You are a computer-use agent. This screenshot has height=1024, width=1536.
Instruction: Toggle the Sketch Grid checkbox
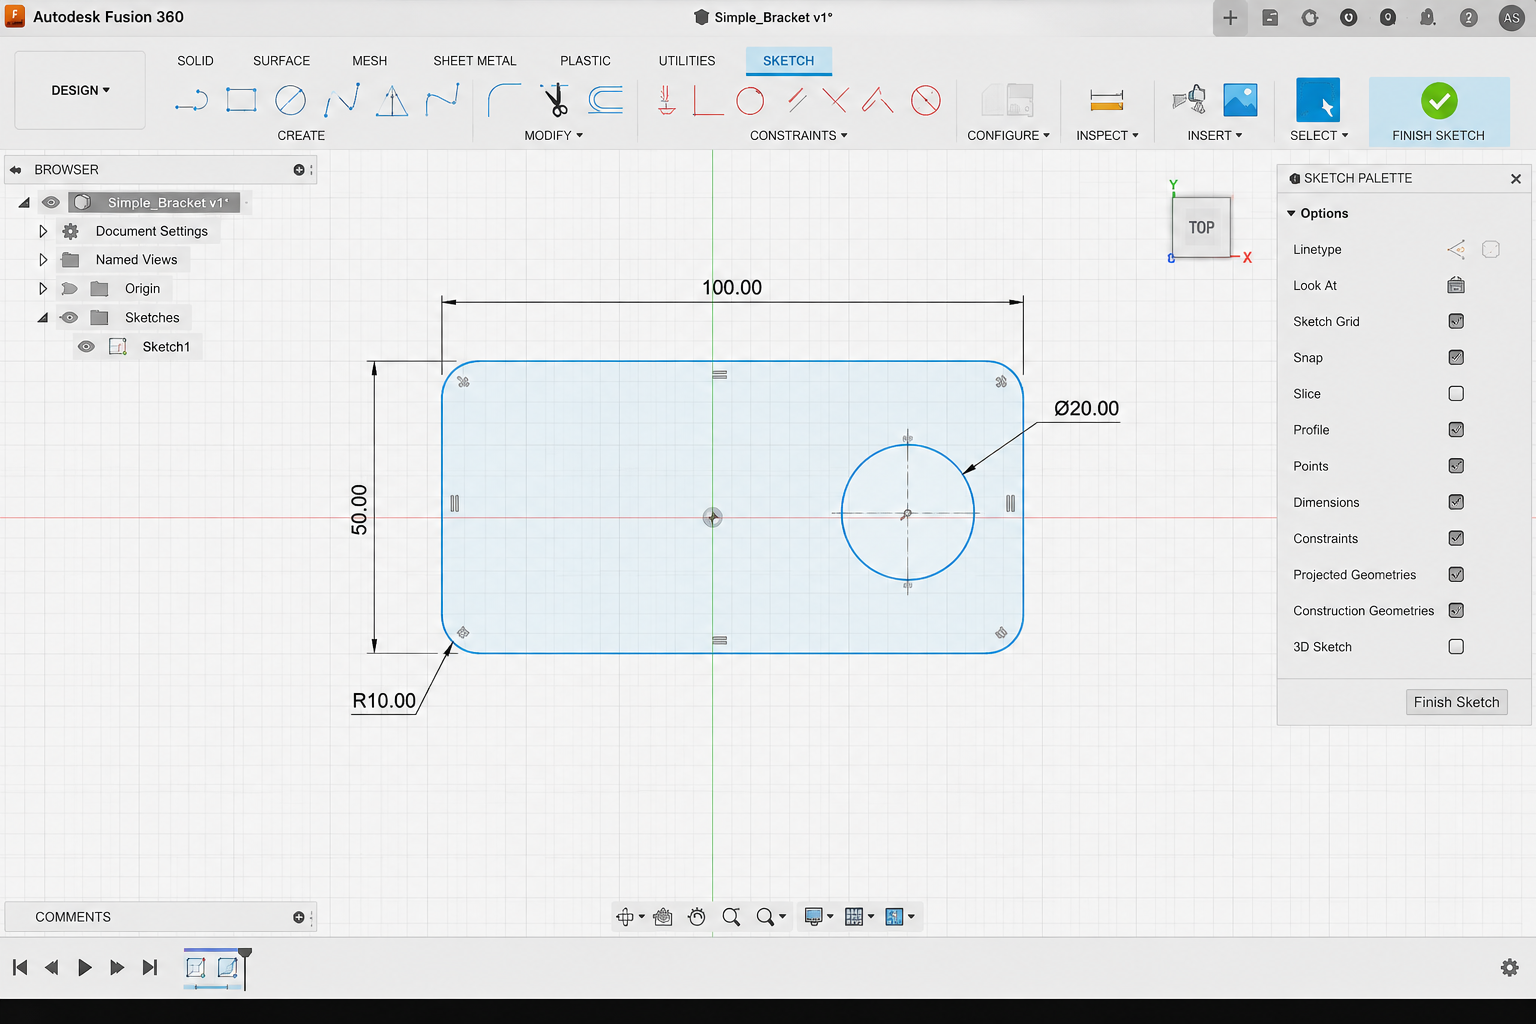pyautogui.click(x=1456, y=321)
